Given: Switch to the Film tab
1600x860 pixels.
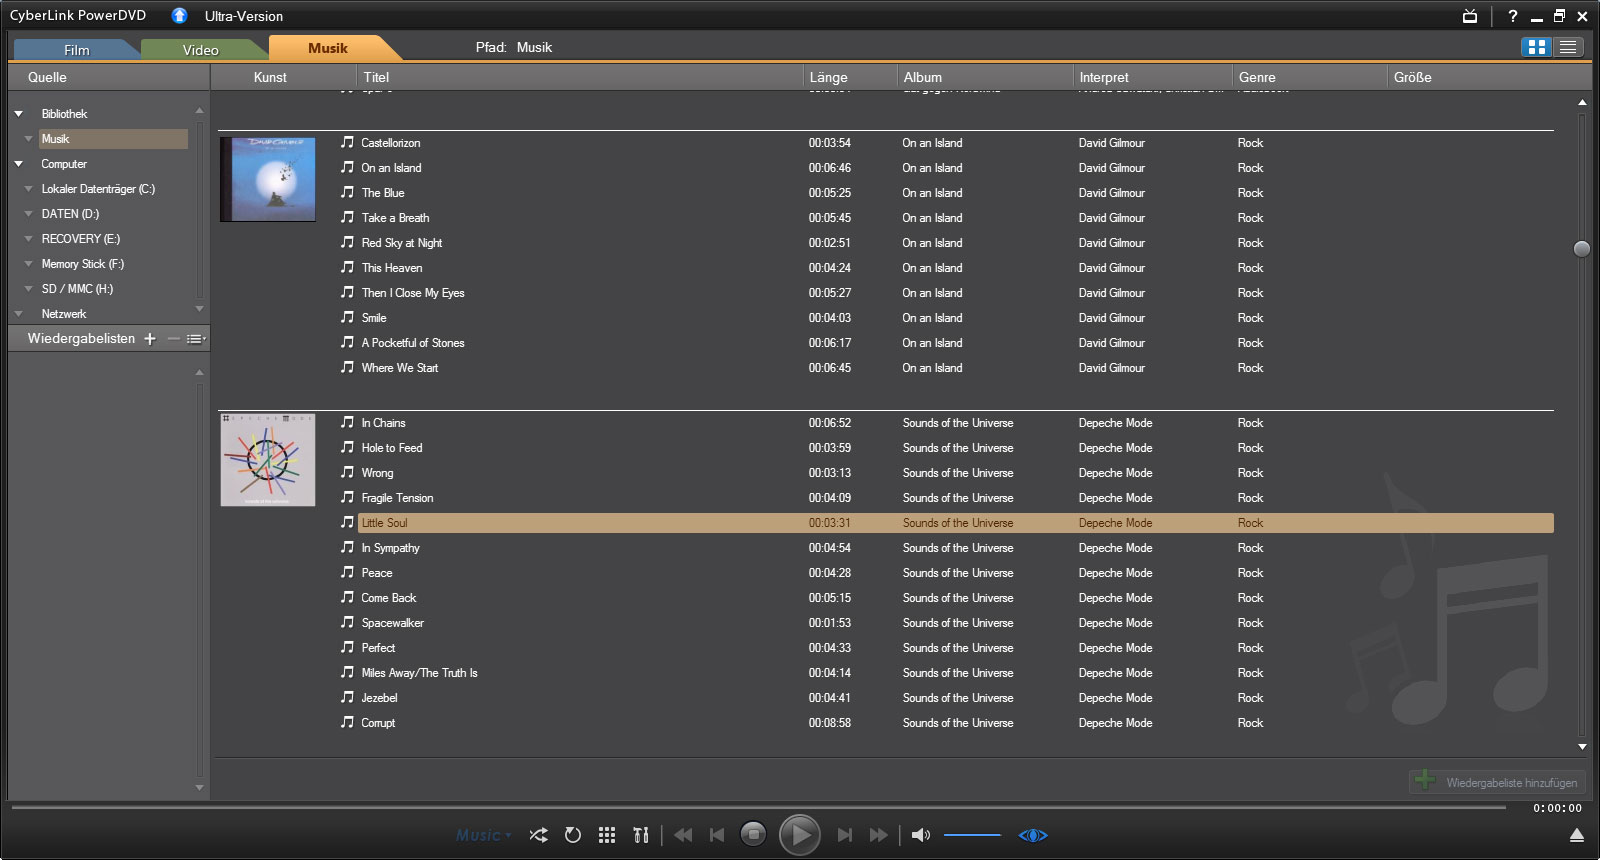Looking at the screenshot, I should (x=77, y=50).
